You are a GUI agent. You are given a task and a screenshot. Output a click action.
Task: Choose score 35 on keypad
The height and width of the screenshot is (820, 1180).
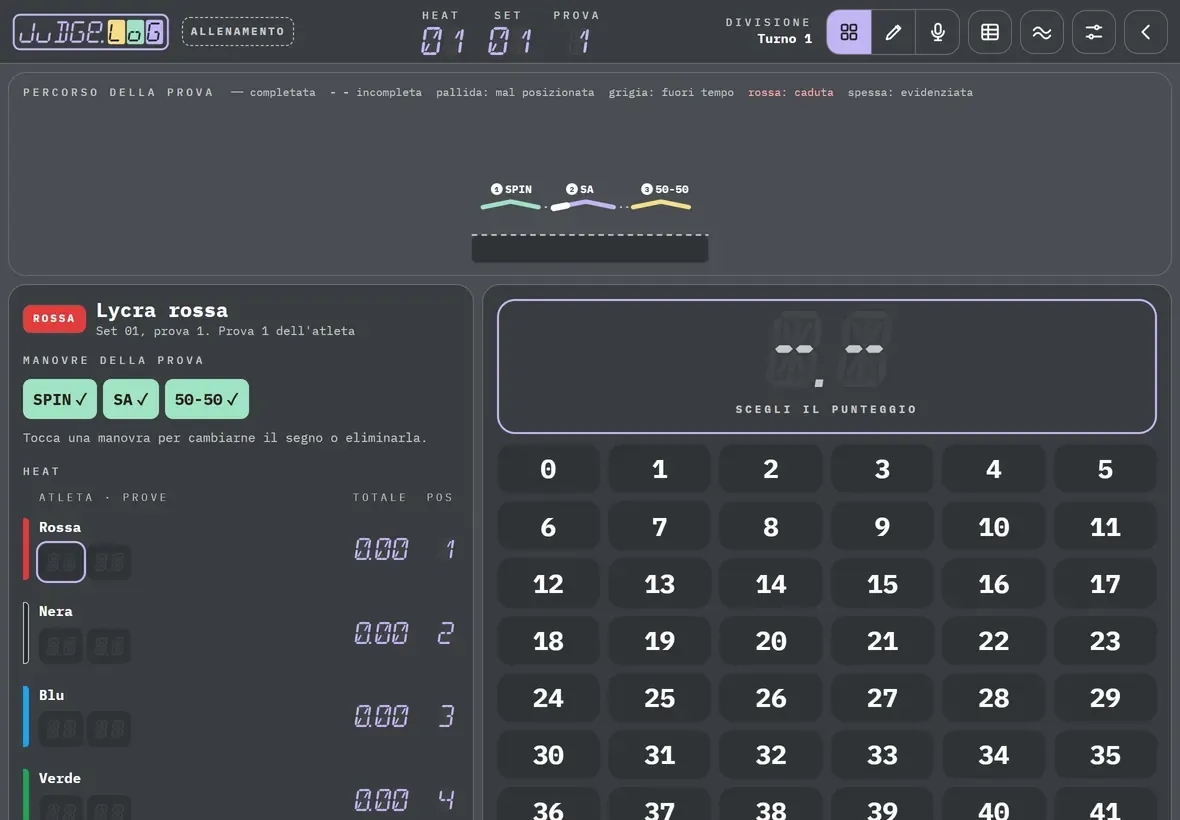(1105, 755)
